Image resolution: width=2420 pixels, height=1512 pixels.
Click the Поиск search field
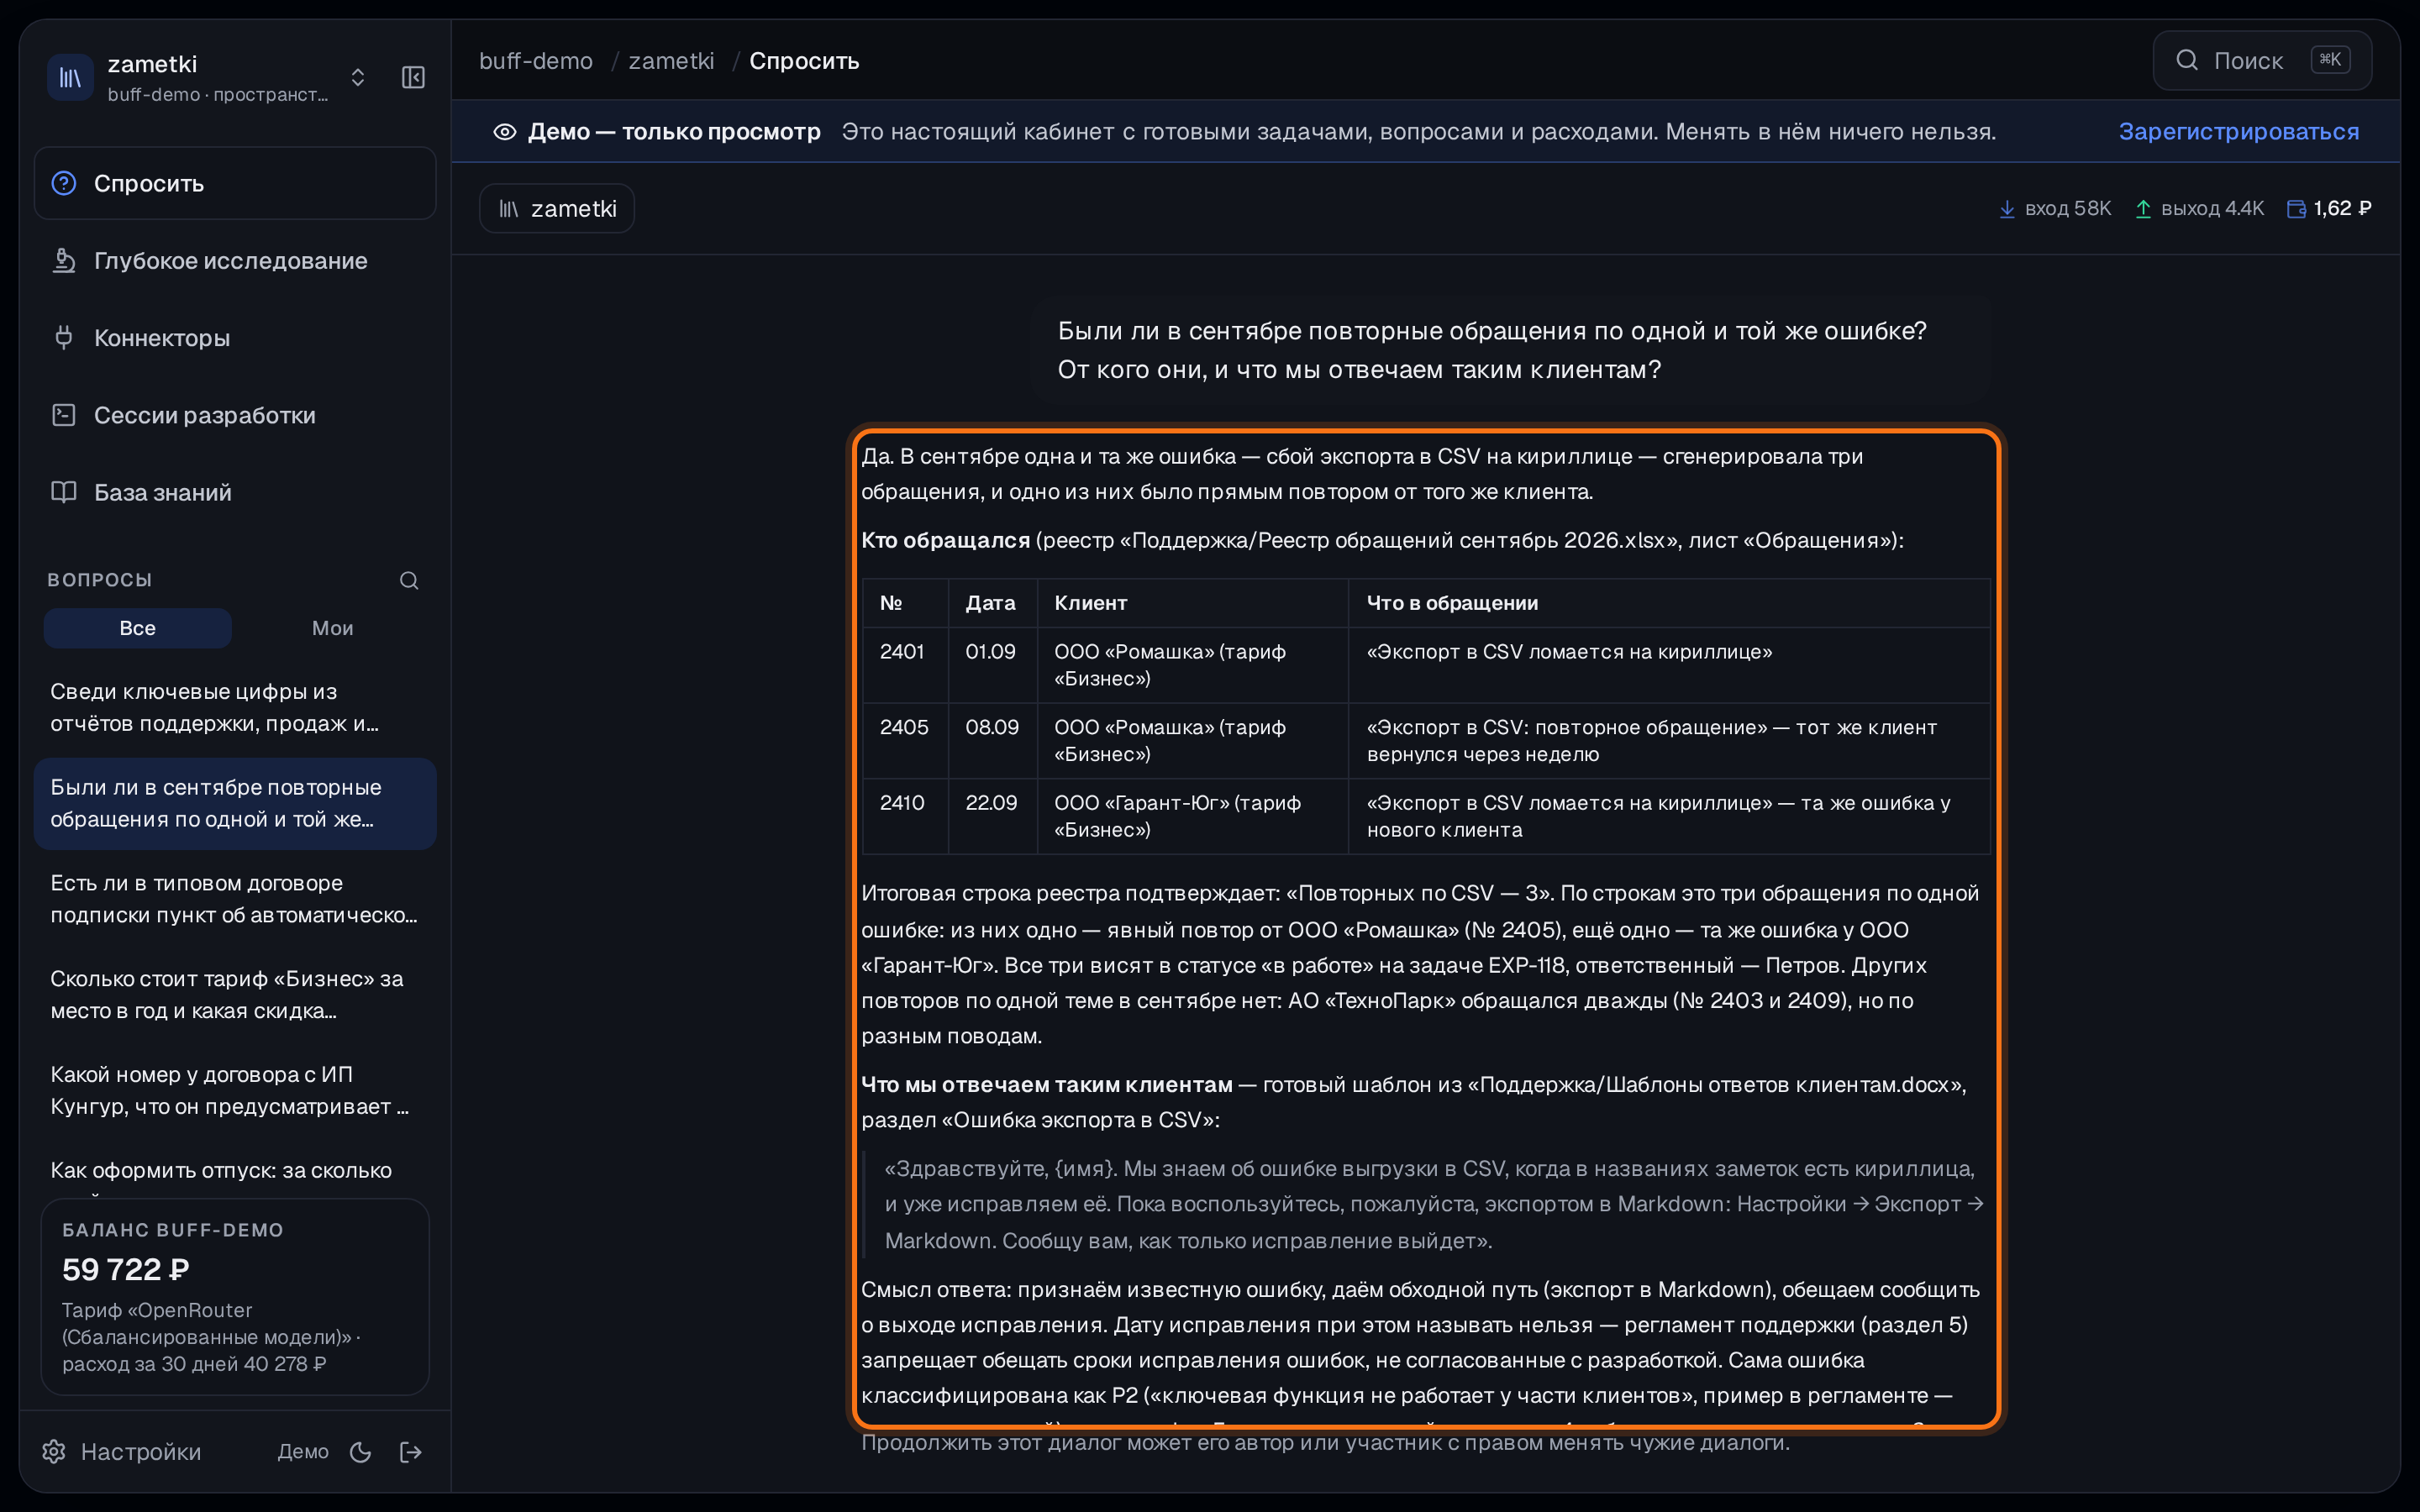coord(2262,60)
